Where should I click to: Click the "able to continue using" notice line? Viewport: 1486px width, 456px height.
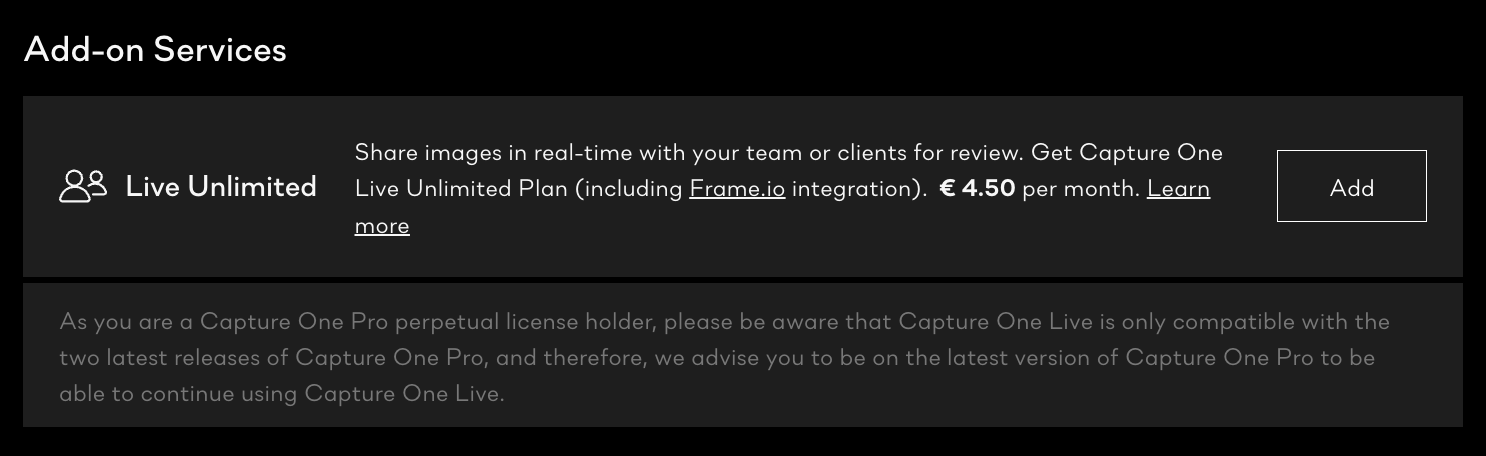coord(282,394)
